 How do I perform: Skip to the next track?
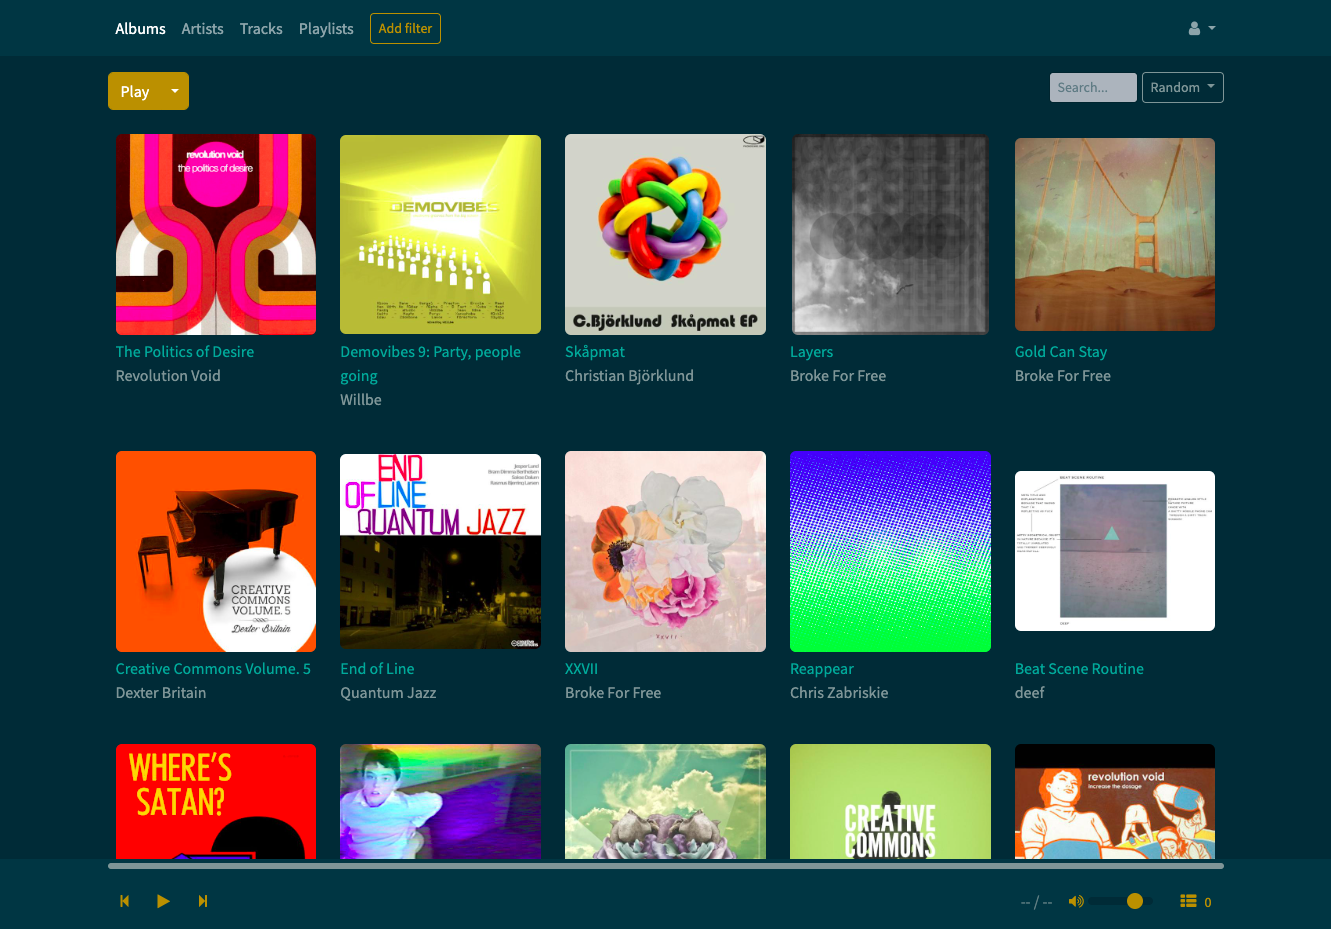point(203,901)
